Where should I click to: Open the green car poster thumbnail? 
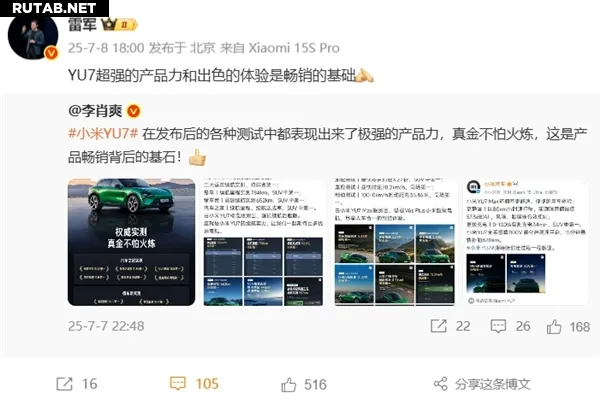[x=131, y=242]
